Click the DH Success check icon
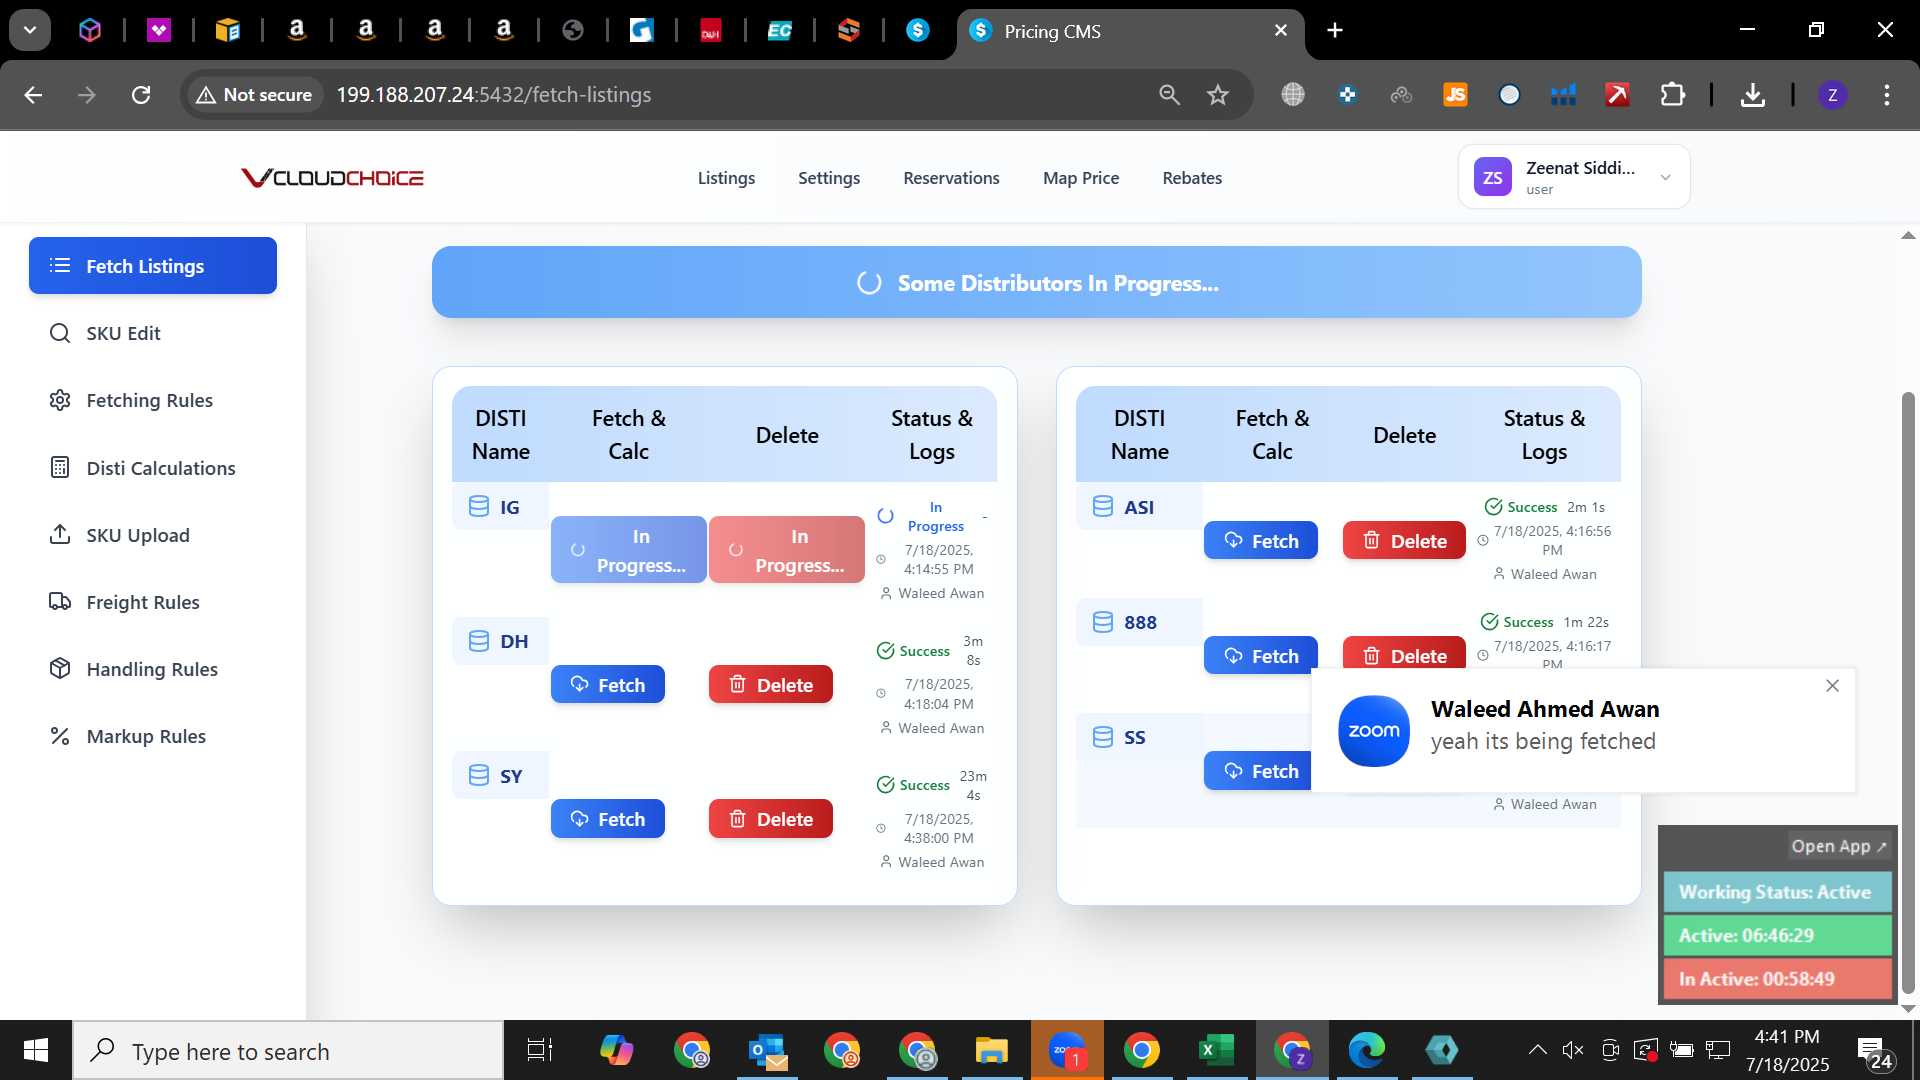1920x1080 pixels. coord(885,650)
